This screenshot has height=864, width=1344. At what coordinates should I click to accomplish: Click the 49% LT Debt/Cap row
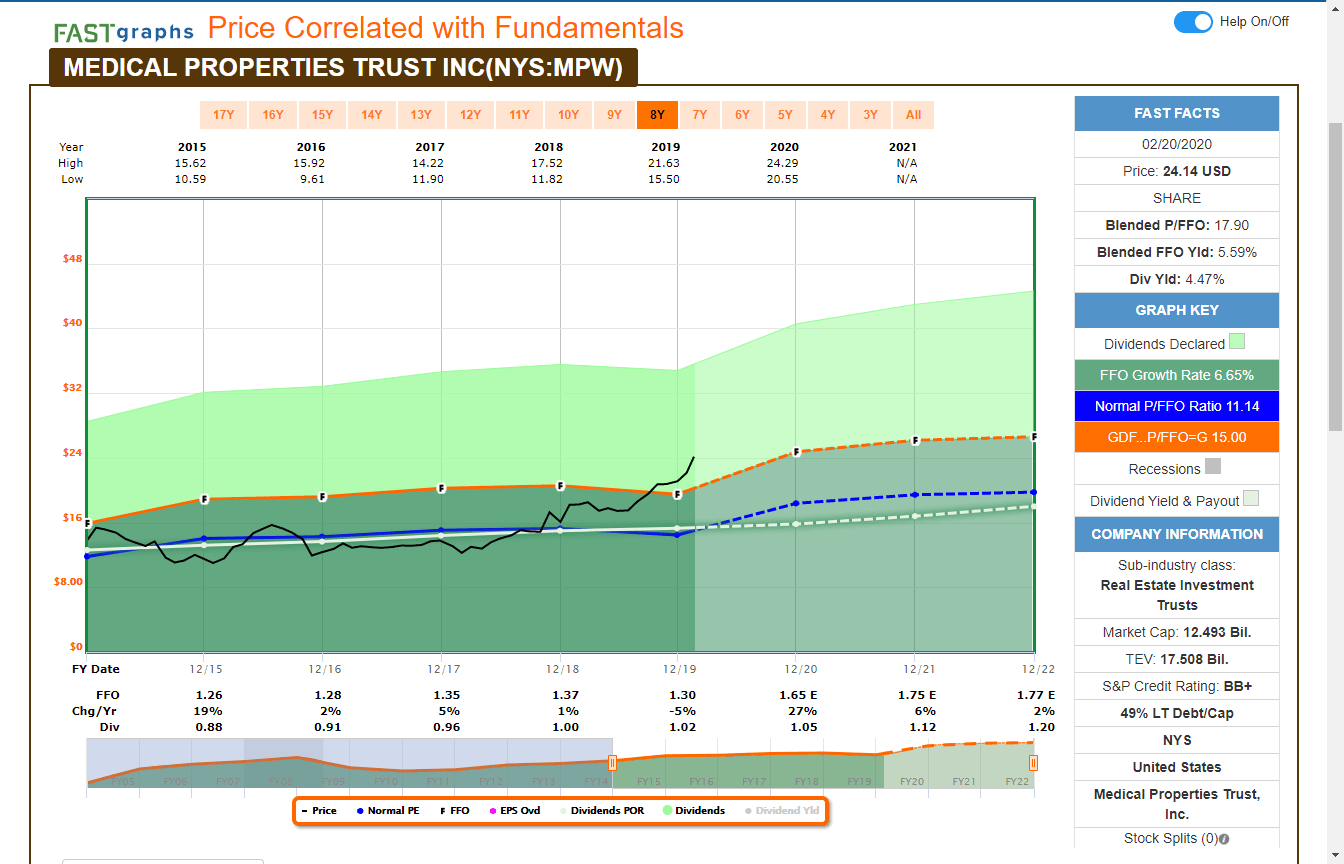point(1177,713)
